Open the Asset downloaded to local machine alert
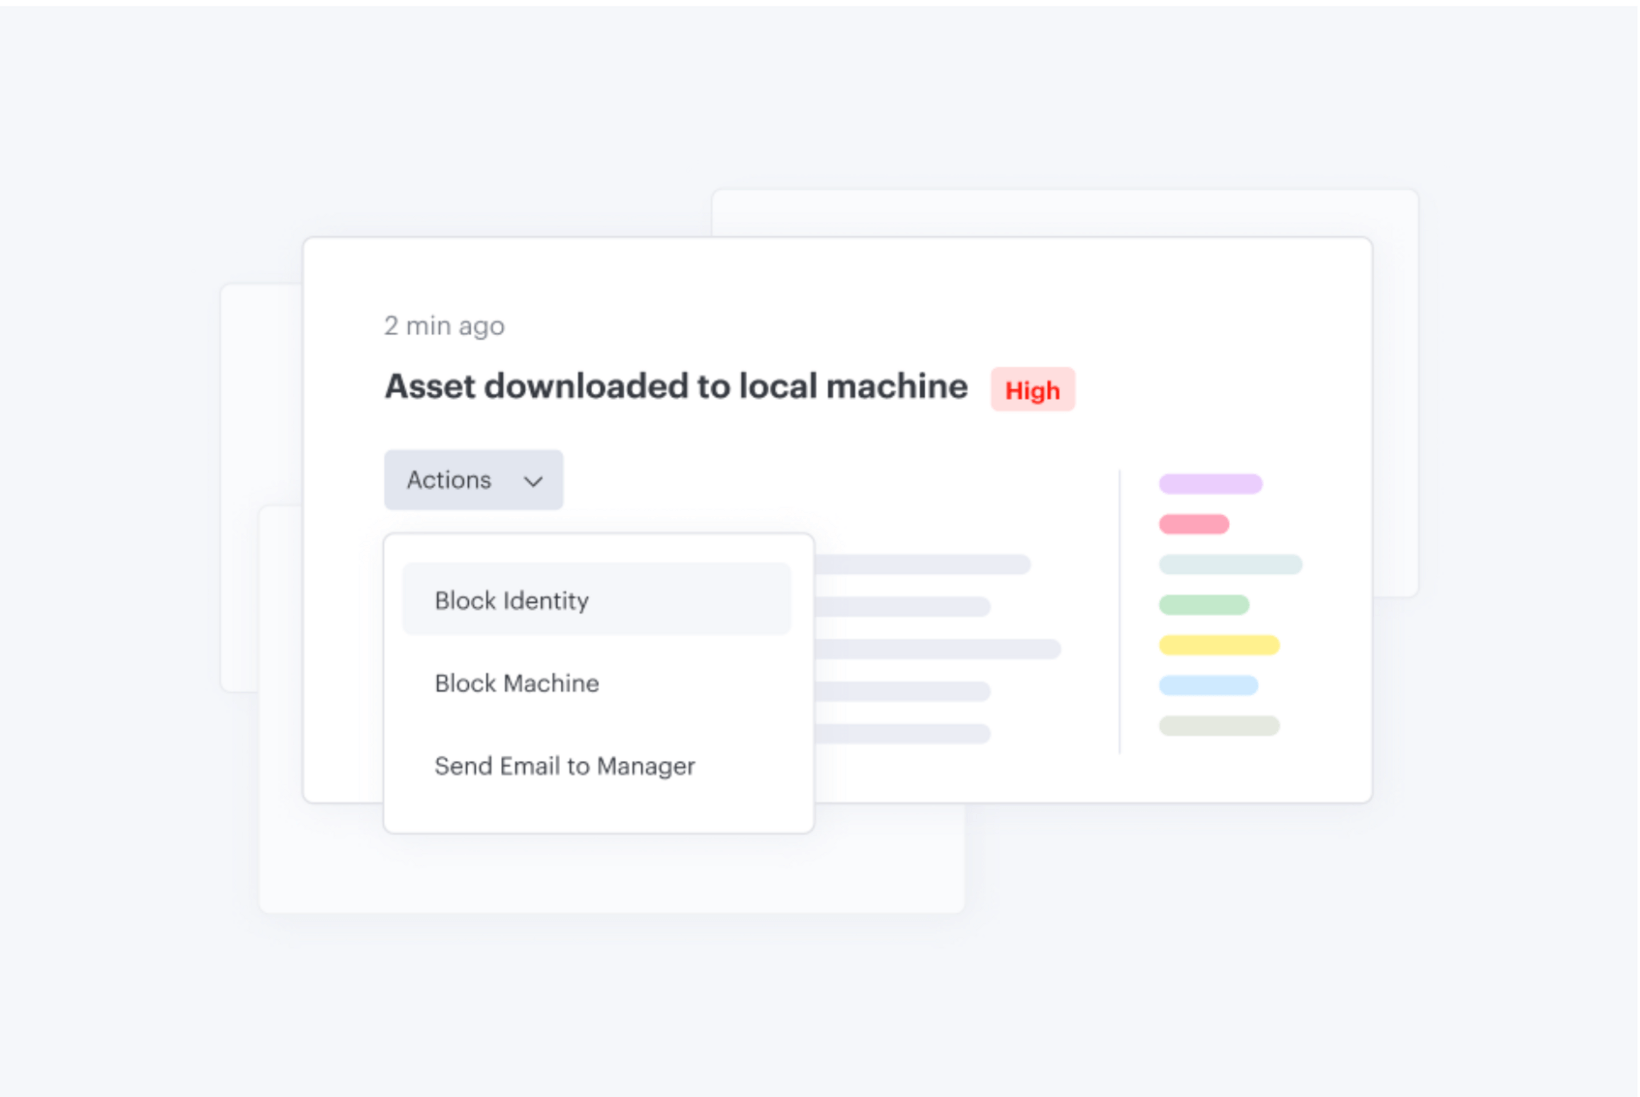Screen dimensions: 1640x1097 [676, 387]
